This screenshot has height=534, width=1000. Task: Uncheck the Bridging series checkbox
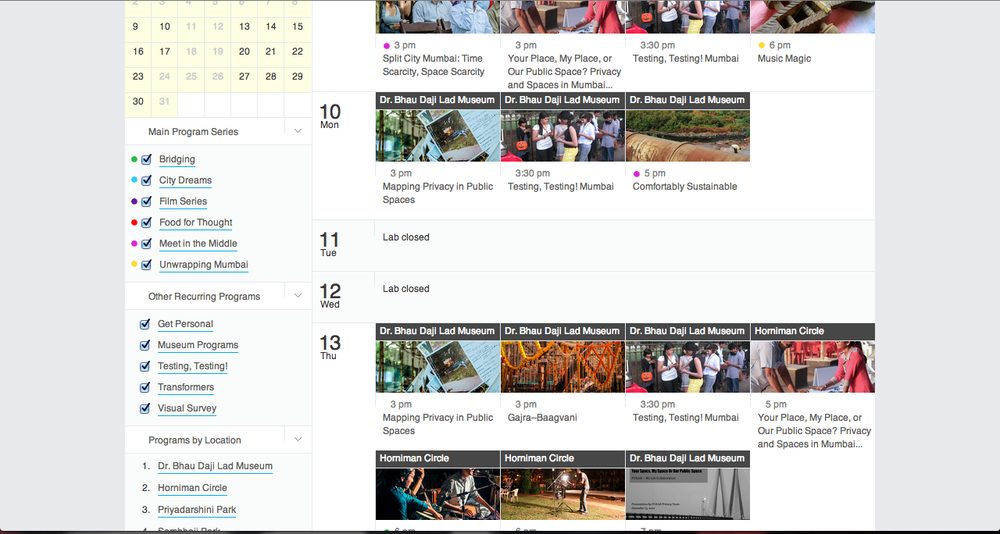[146, 159]
